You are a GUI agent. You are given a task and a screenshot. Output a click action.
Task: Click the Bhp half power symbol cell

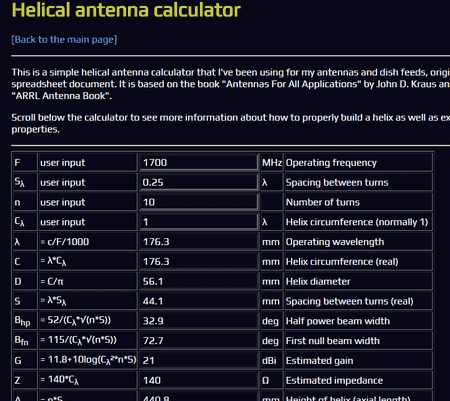click(x=25, y=321)
